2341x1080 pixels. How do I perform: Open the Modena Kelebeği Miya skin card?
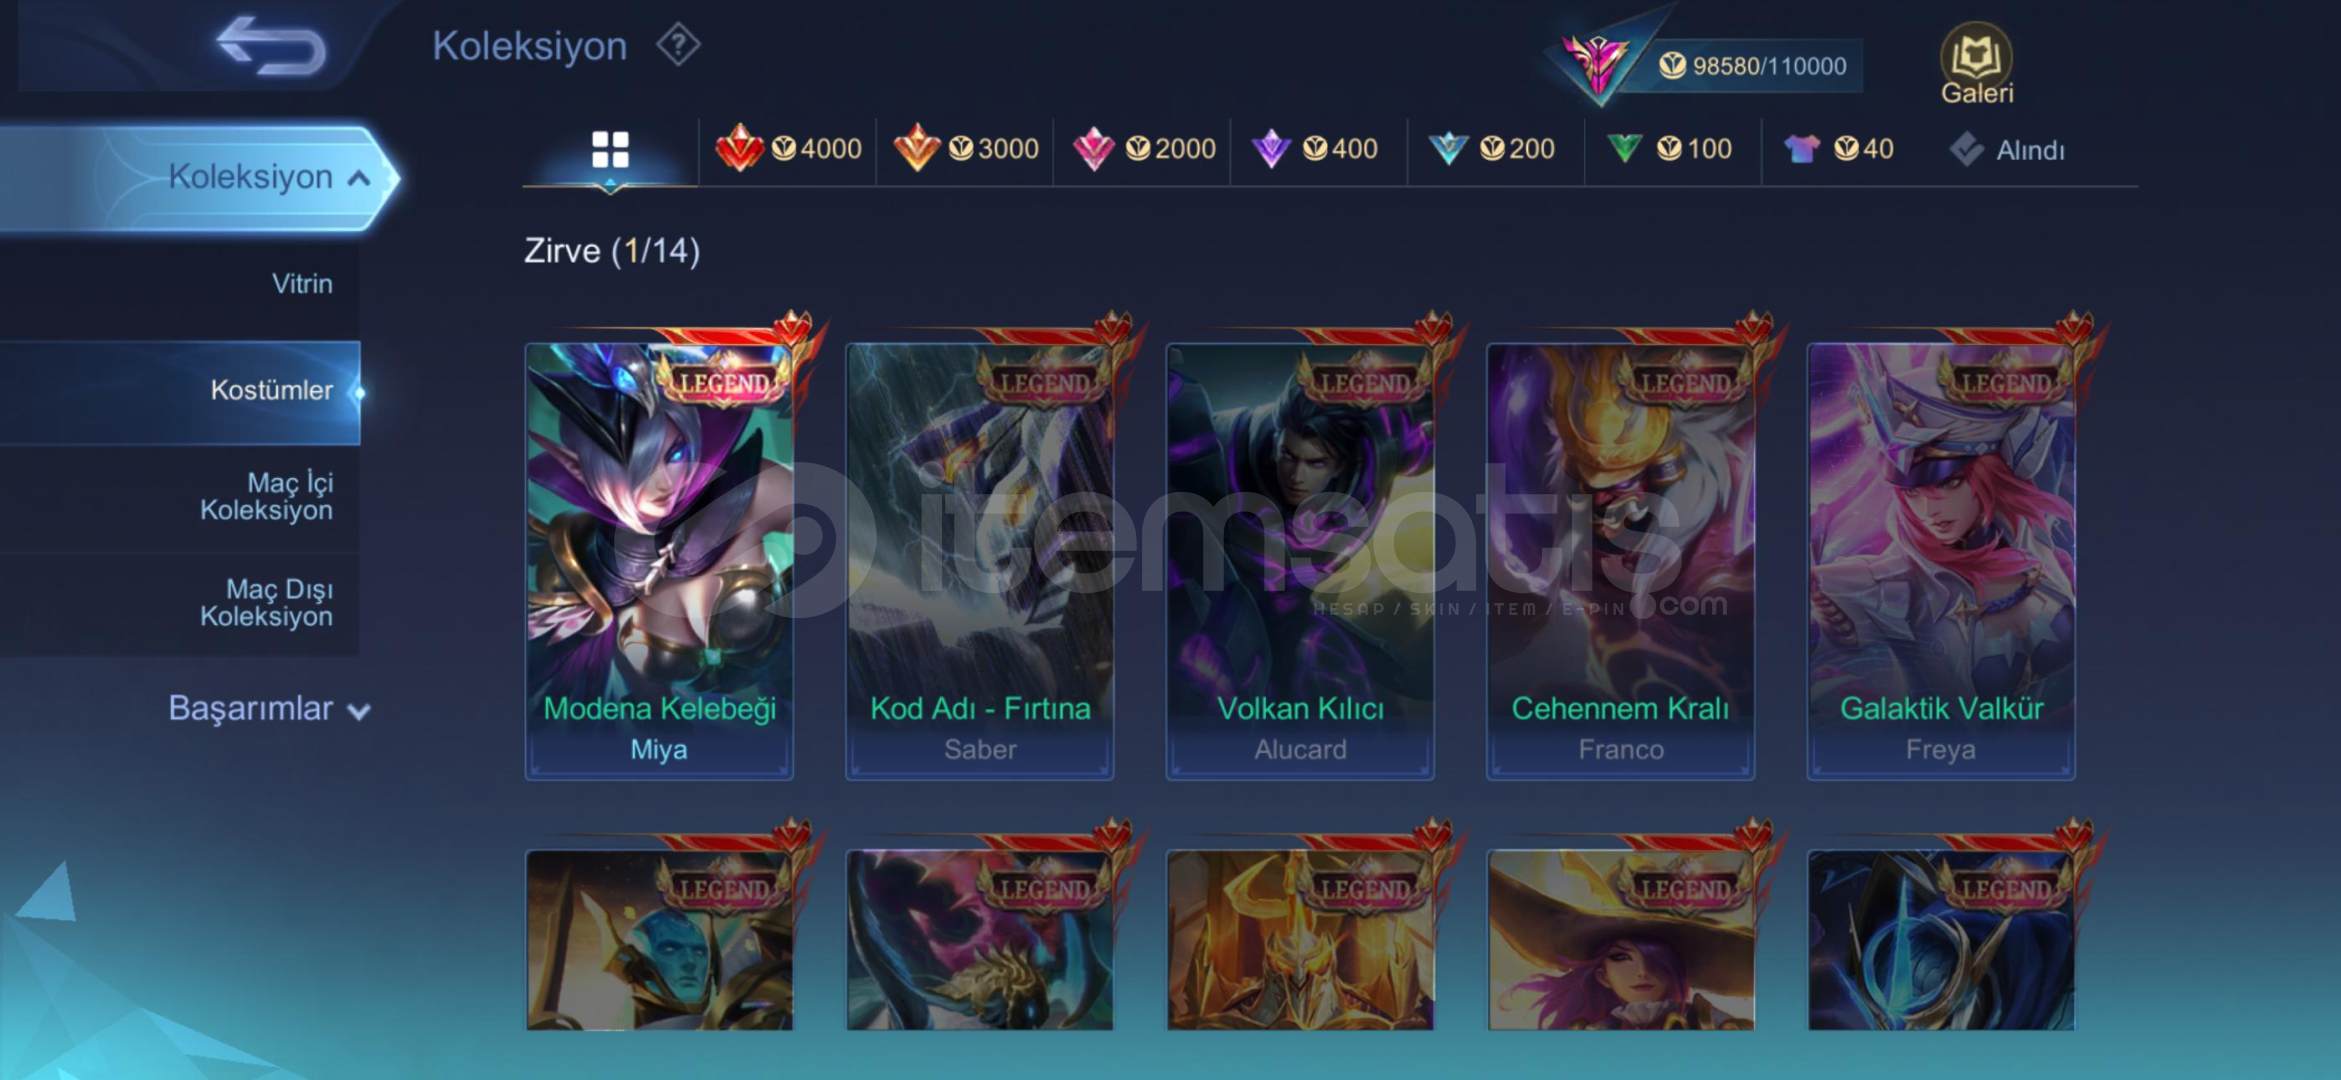[659, 560]
